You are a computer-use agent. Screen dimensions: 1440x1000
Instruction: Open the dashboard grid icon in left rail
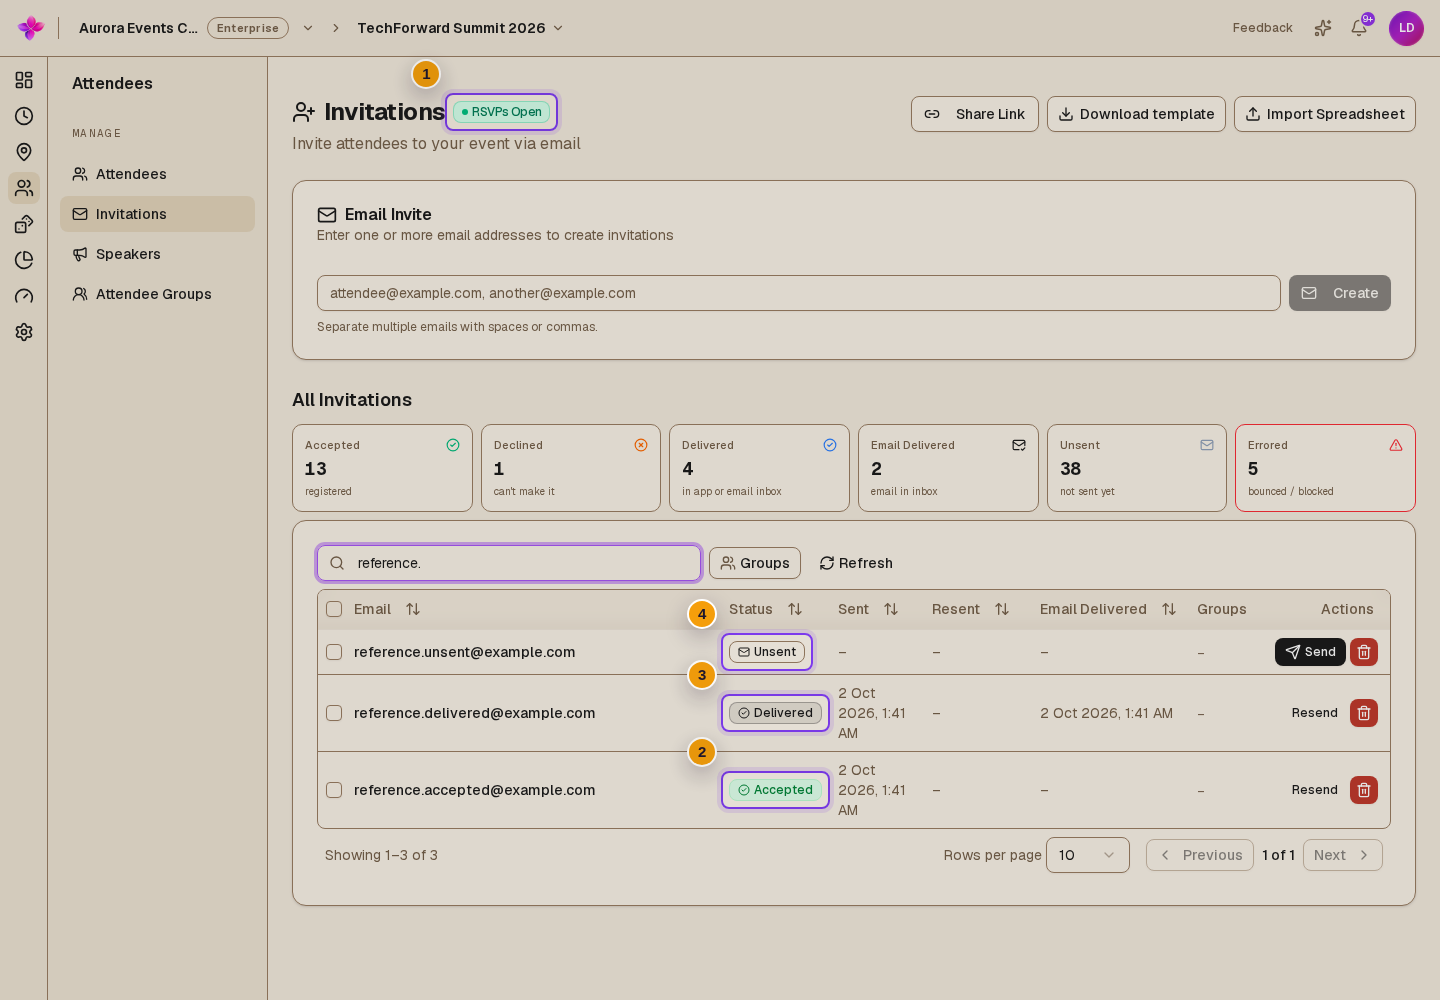[x=24, y=80]
